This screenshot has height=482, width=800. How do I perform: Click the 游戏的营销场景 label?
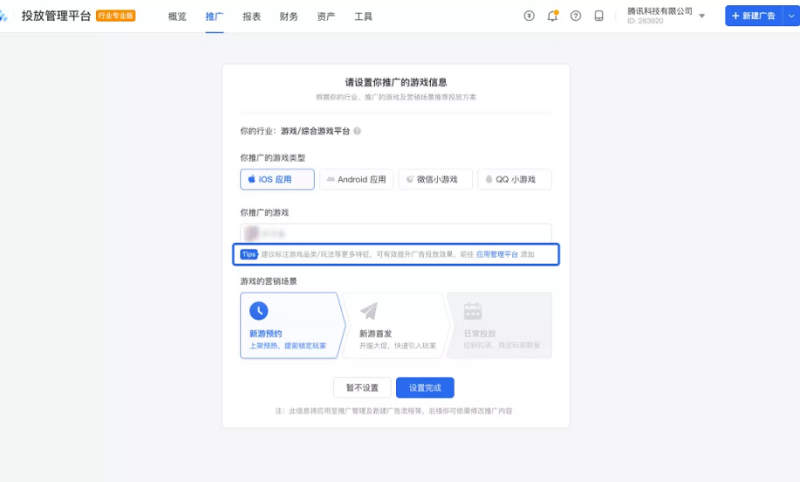tap(268, 281)
